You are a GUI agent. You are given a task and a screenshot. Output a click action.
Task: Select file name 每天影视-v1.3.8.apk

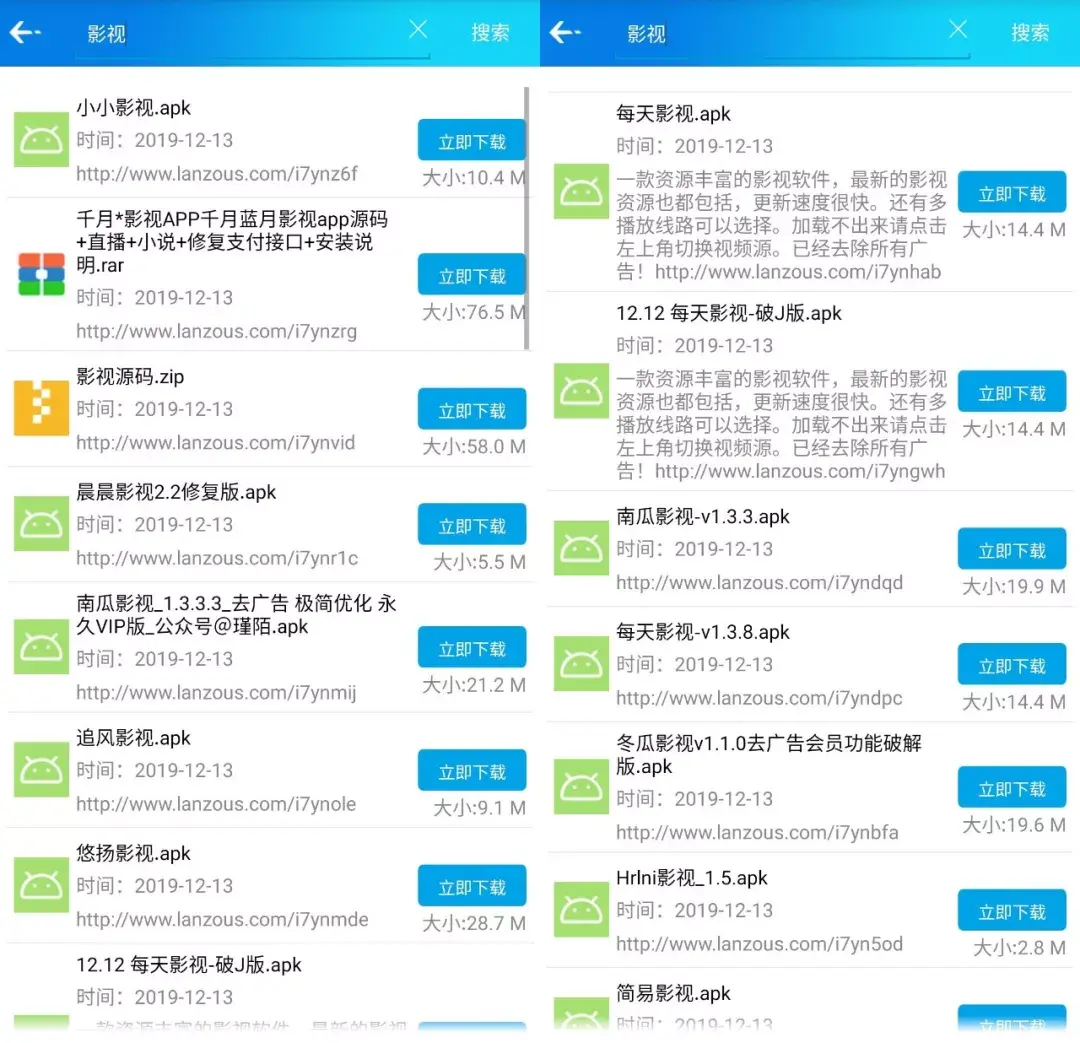[x=703, y=632]
